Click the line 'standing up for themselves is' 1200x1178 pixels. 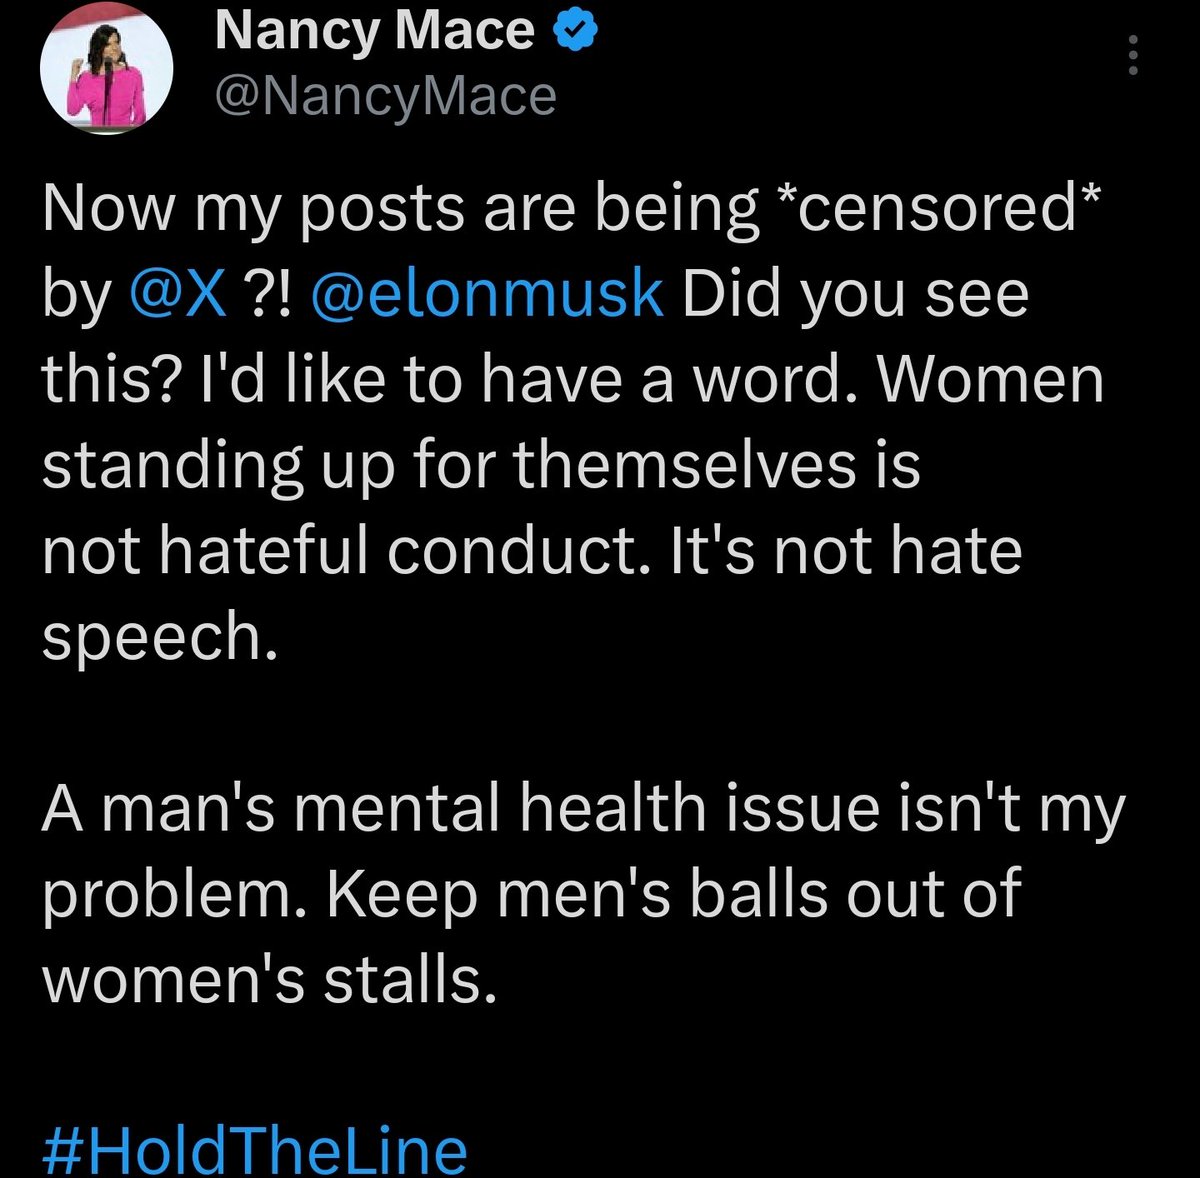point(480,466)
